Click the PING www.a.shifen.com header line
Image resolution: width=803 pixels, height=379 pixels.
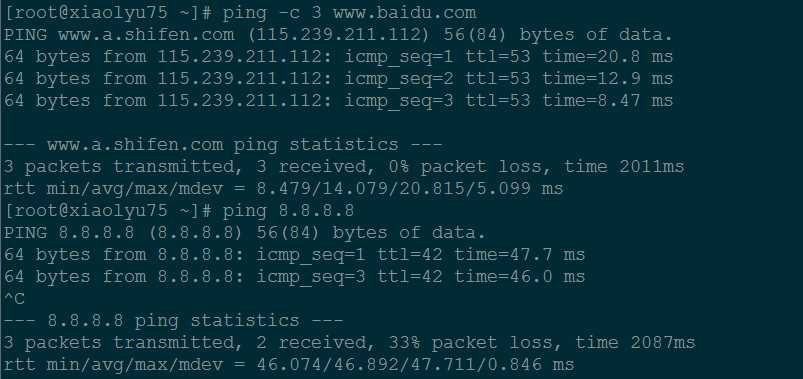338,35
